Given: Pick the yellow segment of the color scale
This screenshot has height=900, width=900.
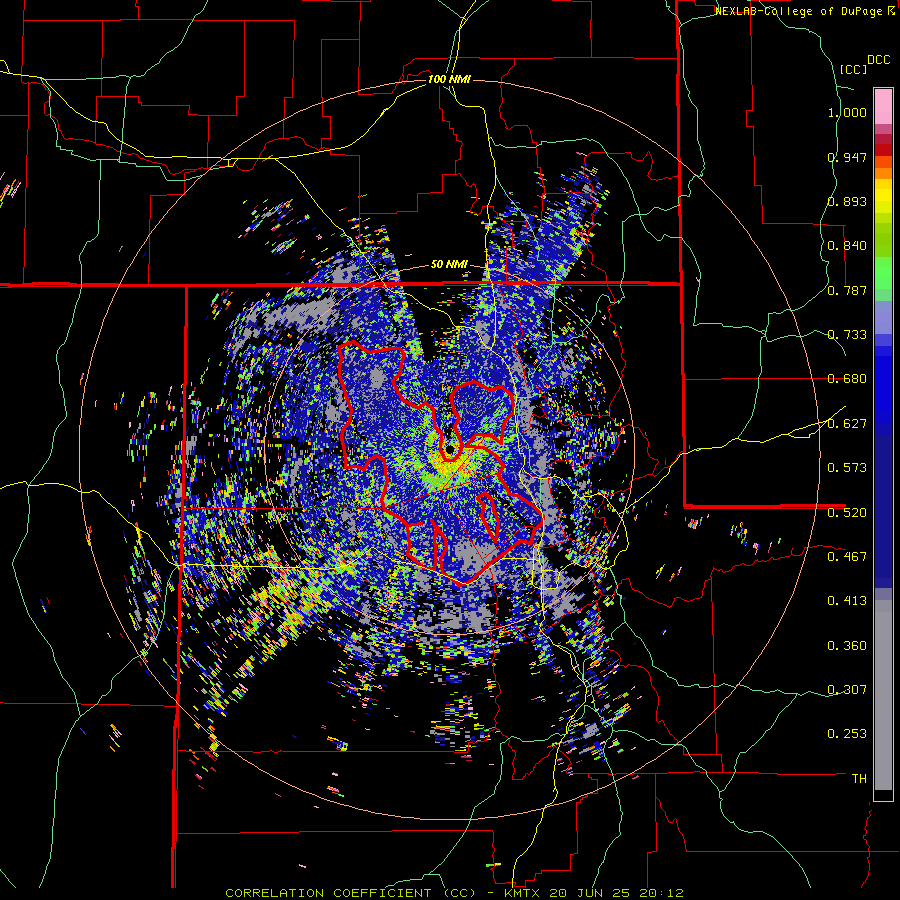Looking at the screenshot, I should pyautogui.click(x=883, y=196).
